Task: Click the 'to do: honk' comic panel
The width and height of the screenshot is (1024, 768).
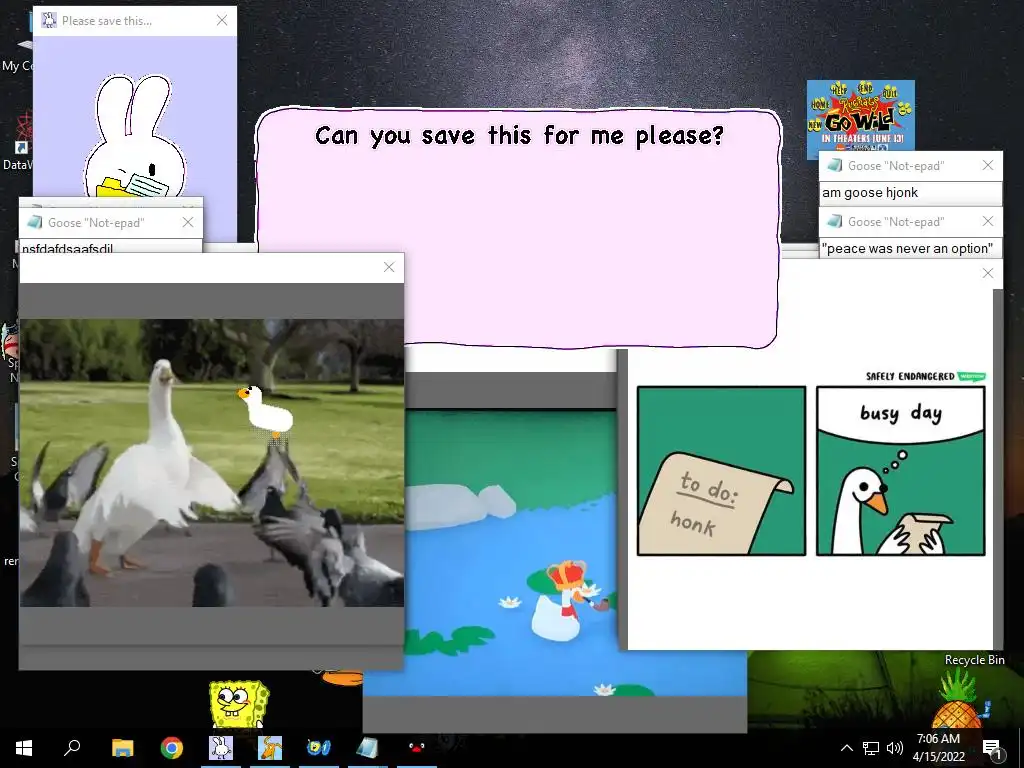Action: 721,471
